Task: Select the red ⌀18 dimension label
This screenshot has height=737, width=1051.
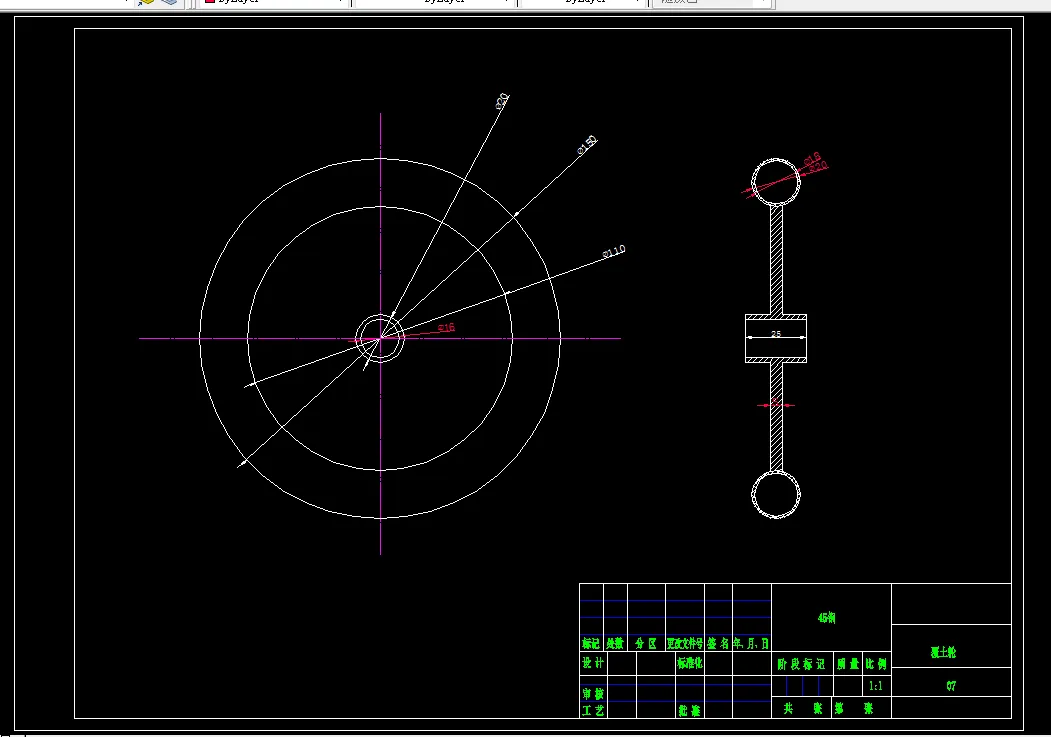Action: tap(812, 159)
